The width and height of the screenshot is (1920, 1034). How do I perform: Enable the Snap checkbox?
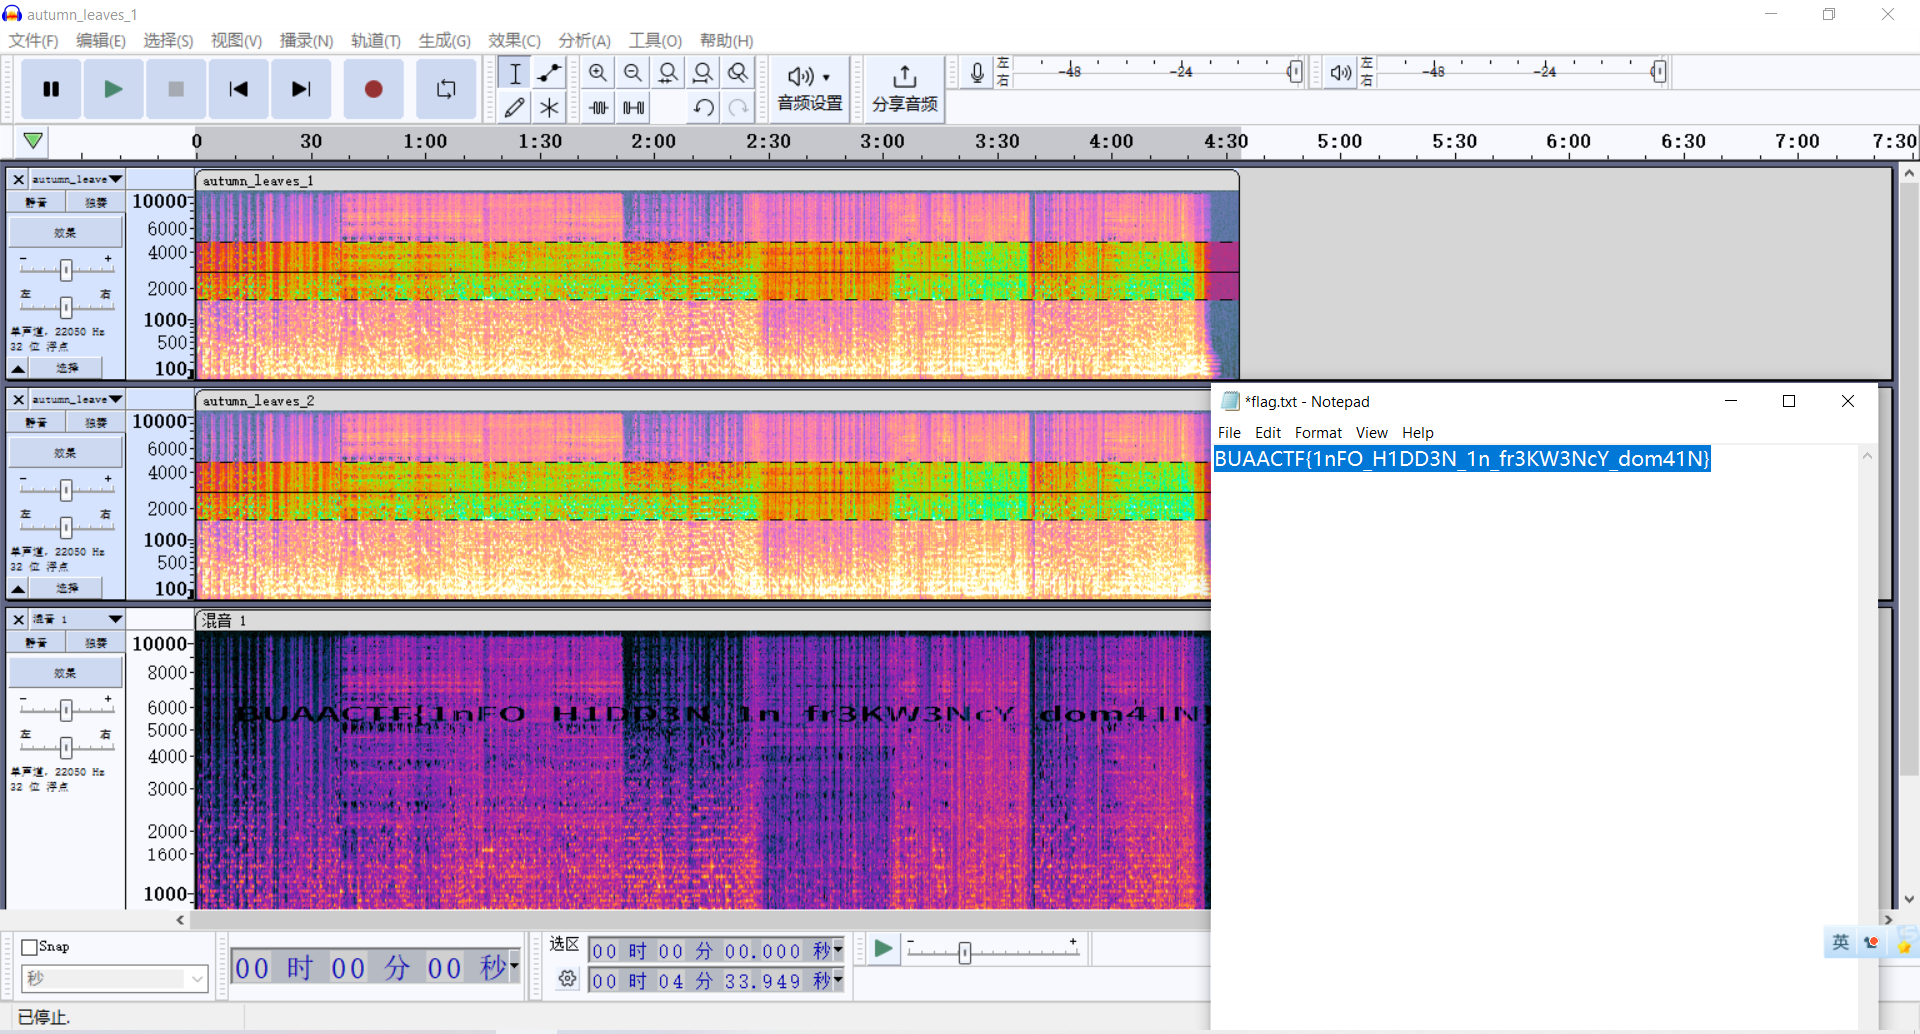[30, 947]
